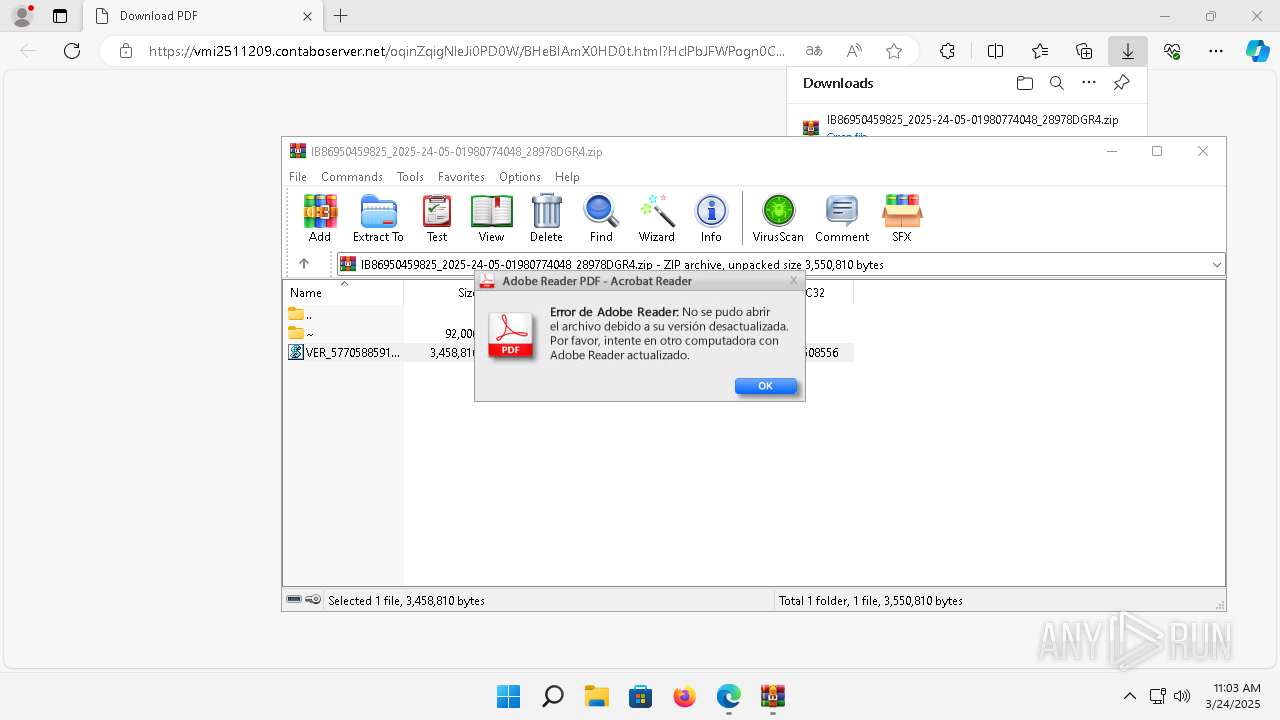Click the Download PDF browser tab
This screenshot has width=1280, height=720.
[x=201, y=16]
